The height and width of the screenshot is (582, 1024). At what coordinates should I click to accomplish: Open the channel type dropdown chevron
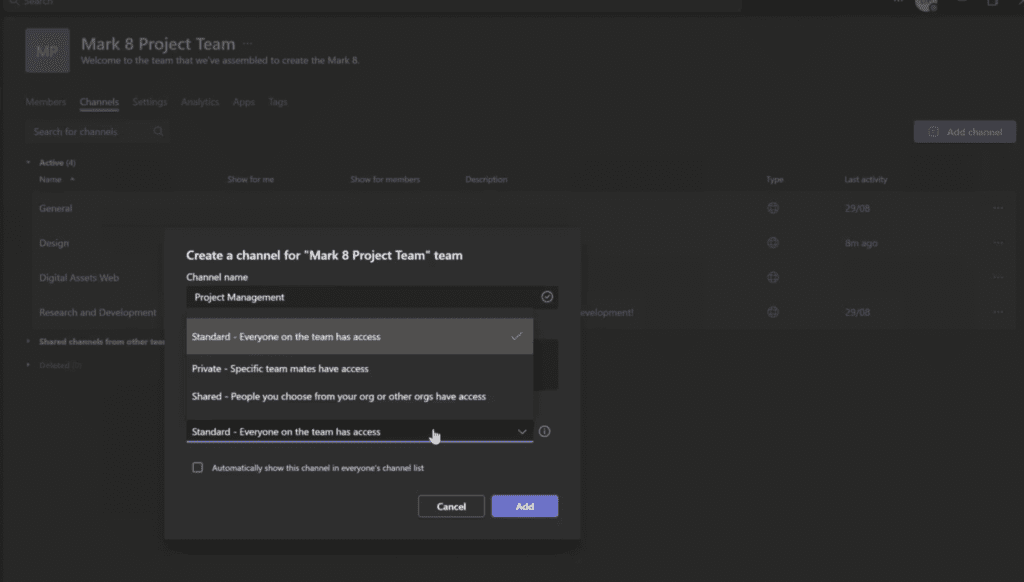522,431
